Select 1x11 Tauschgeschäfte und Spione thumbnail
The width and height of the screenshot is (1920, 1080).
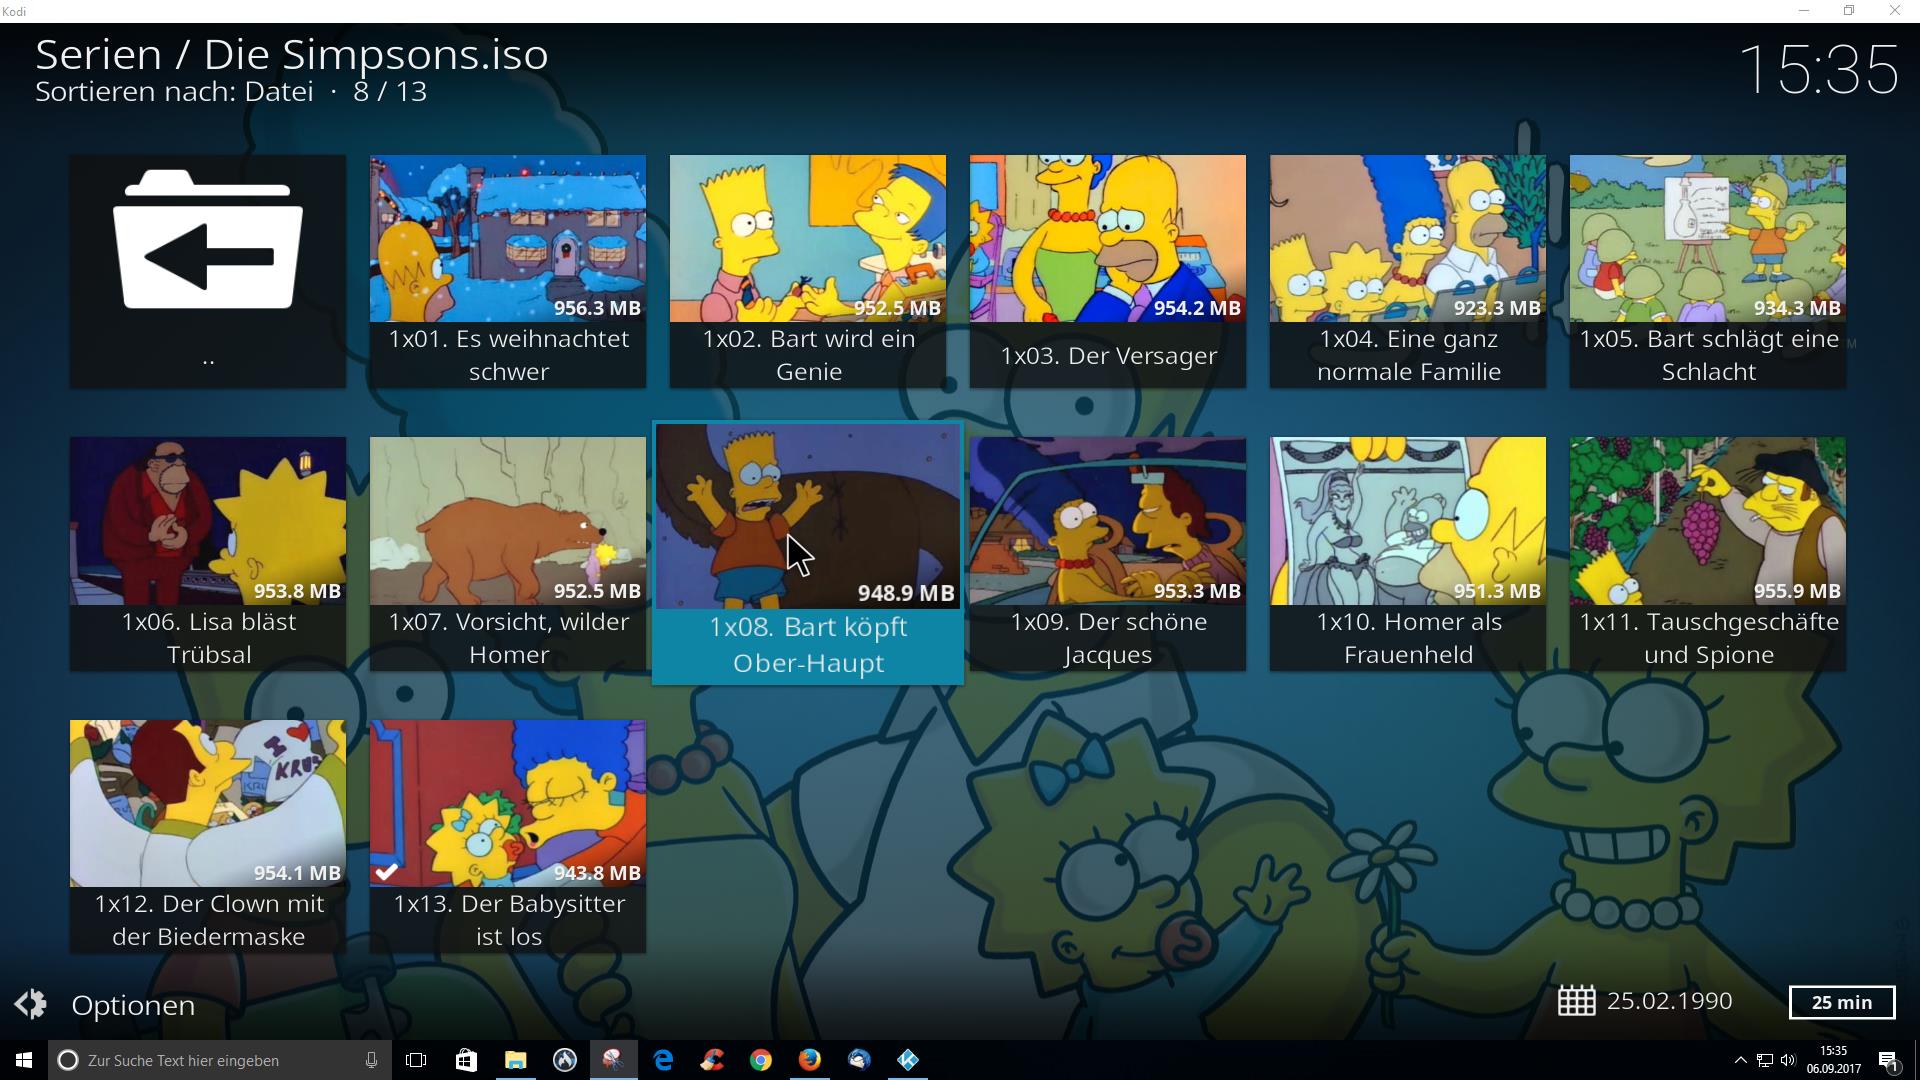point(1708,521)
